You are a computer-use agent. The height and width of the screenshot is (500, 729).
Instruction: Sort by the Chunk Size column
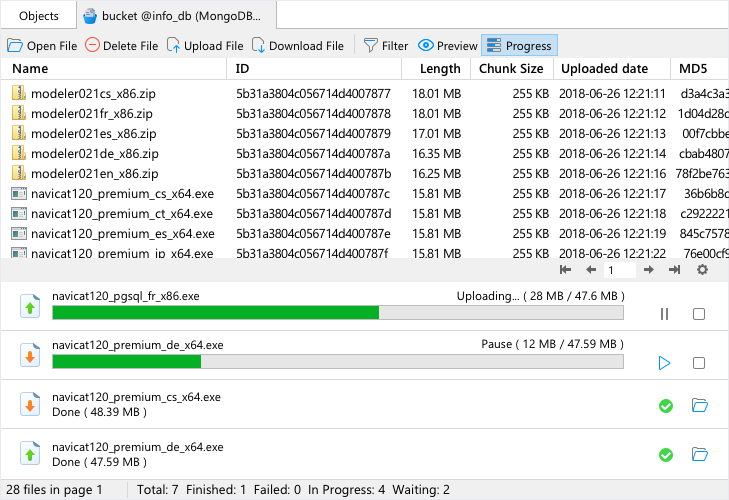click(511, 69)
